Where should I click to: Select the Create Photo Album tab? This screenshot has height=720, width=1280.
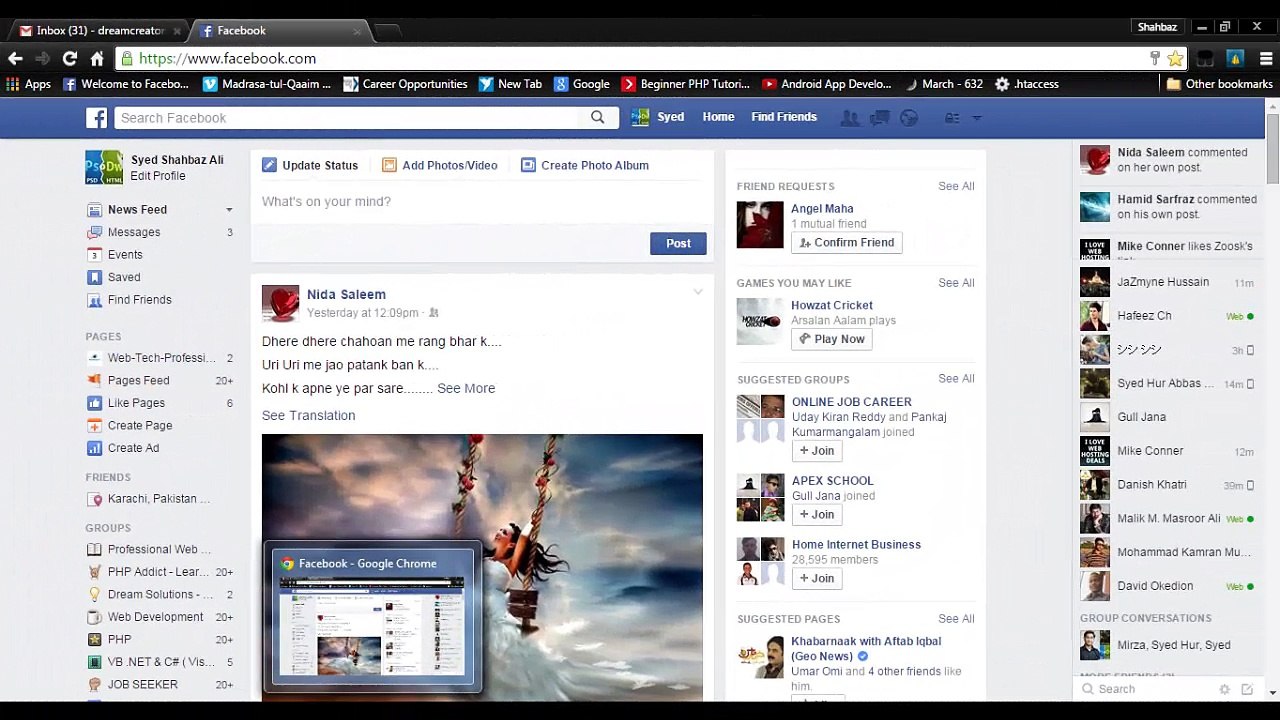click(585, 165)
